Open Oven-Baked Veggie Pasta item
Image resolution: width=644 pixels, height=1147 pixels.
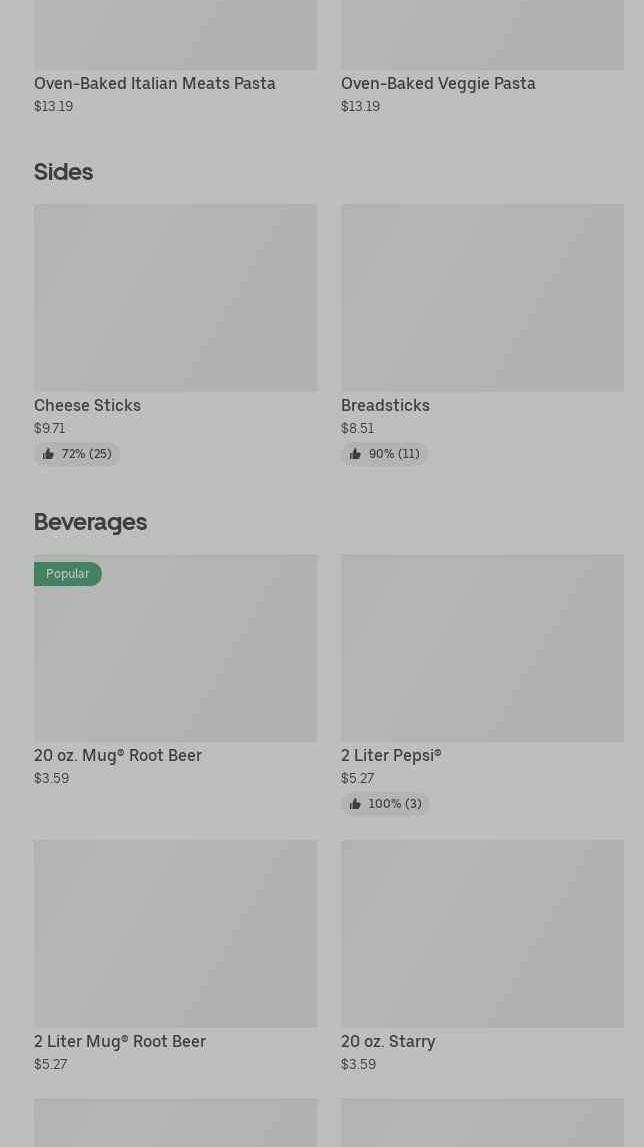(x=438, y=84)
